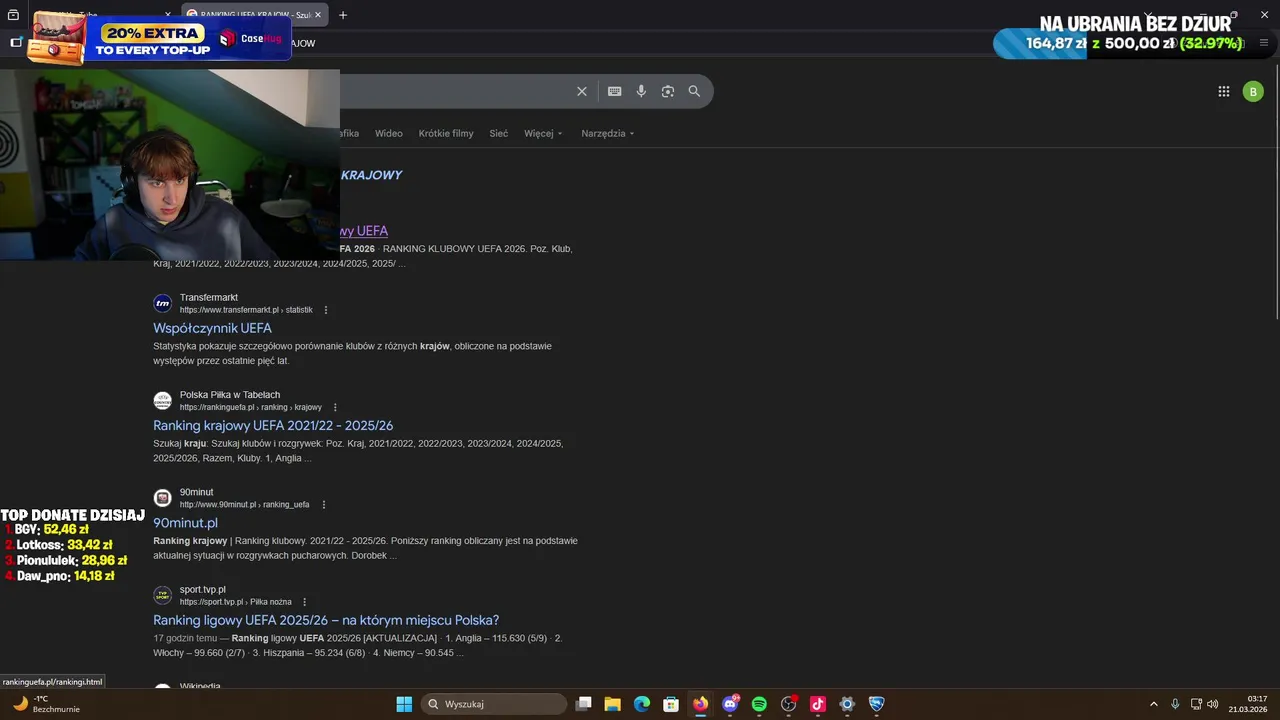The height and width of the screenshot is (720, 1280).
Task: Open the taskbar clock and date
Action: tap(1248, 704)
